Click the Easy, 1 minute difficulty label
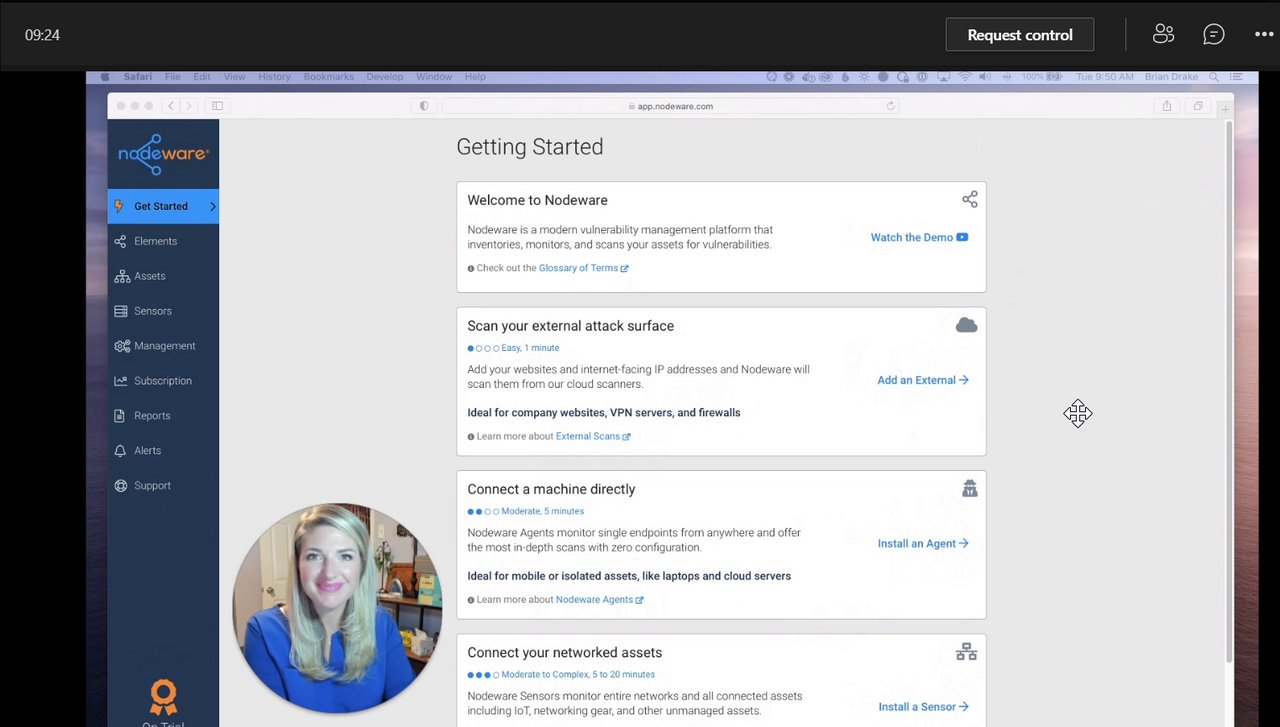The image size is (1280, 727). coord(530,348)
